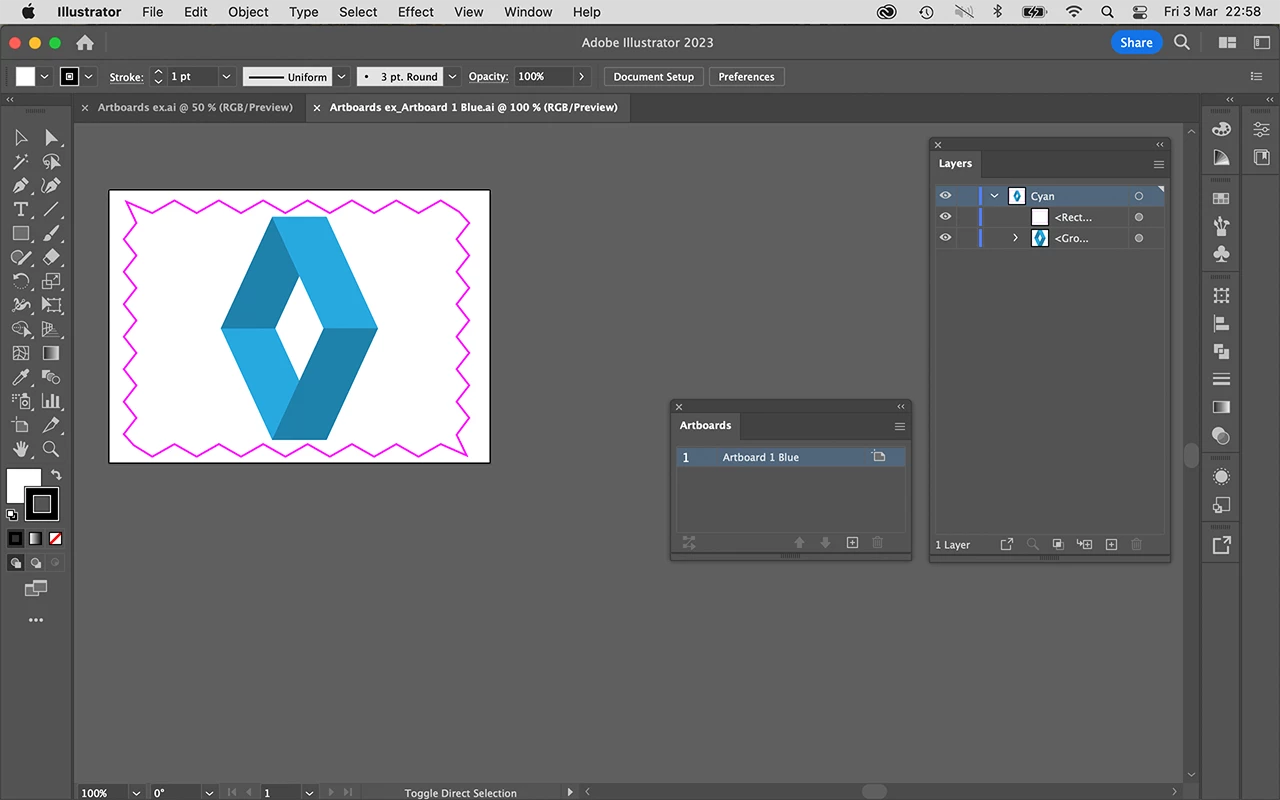Select the Scale tool
This screenshot has height=800, width=1280.
[52, 282]
